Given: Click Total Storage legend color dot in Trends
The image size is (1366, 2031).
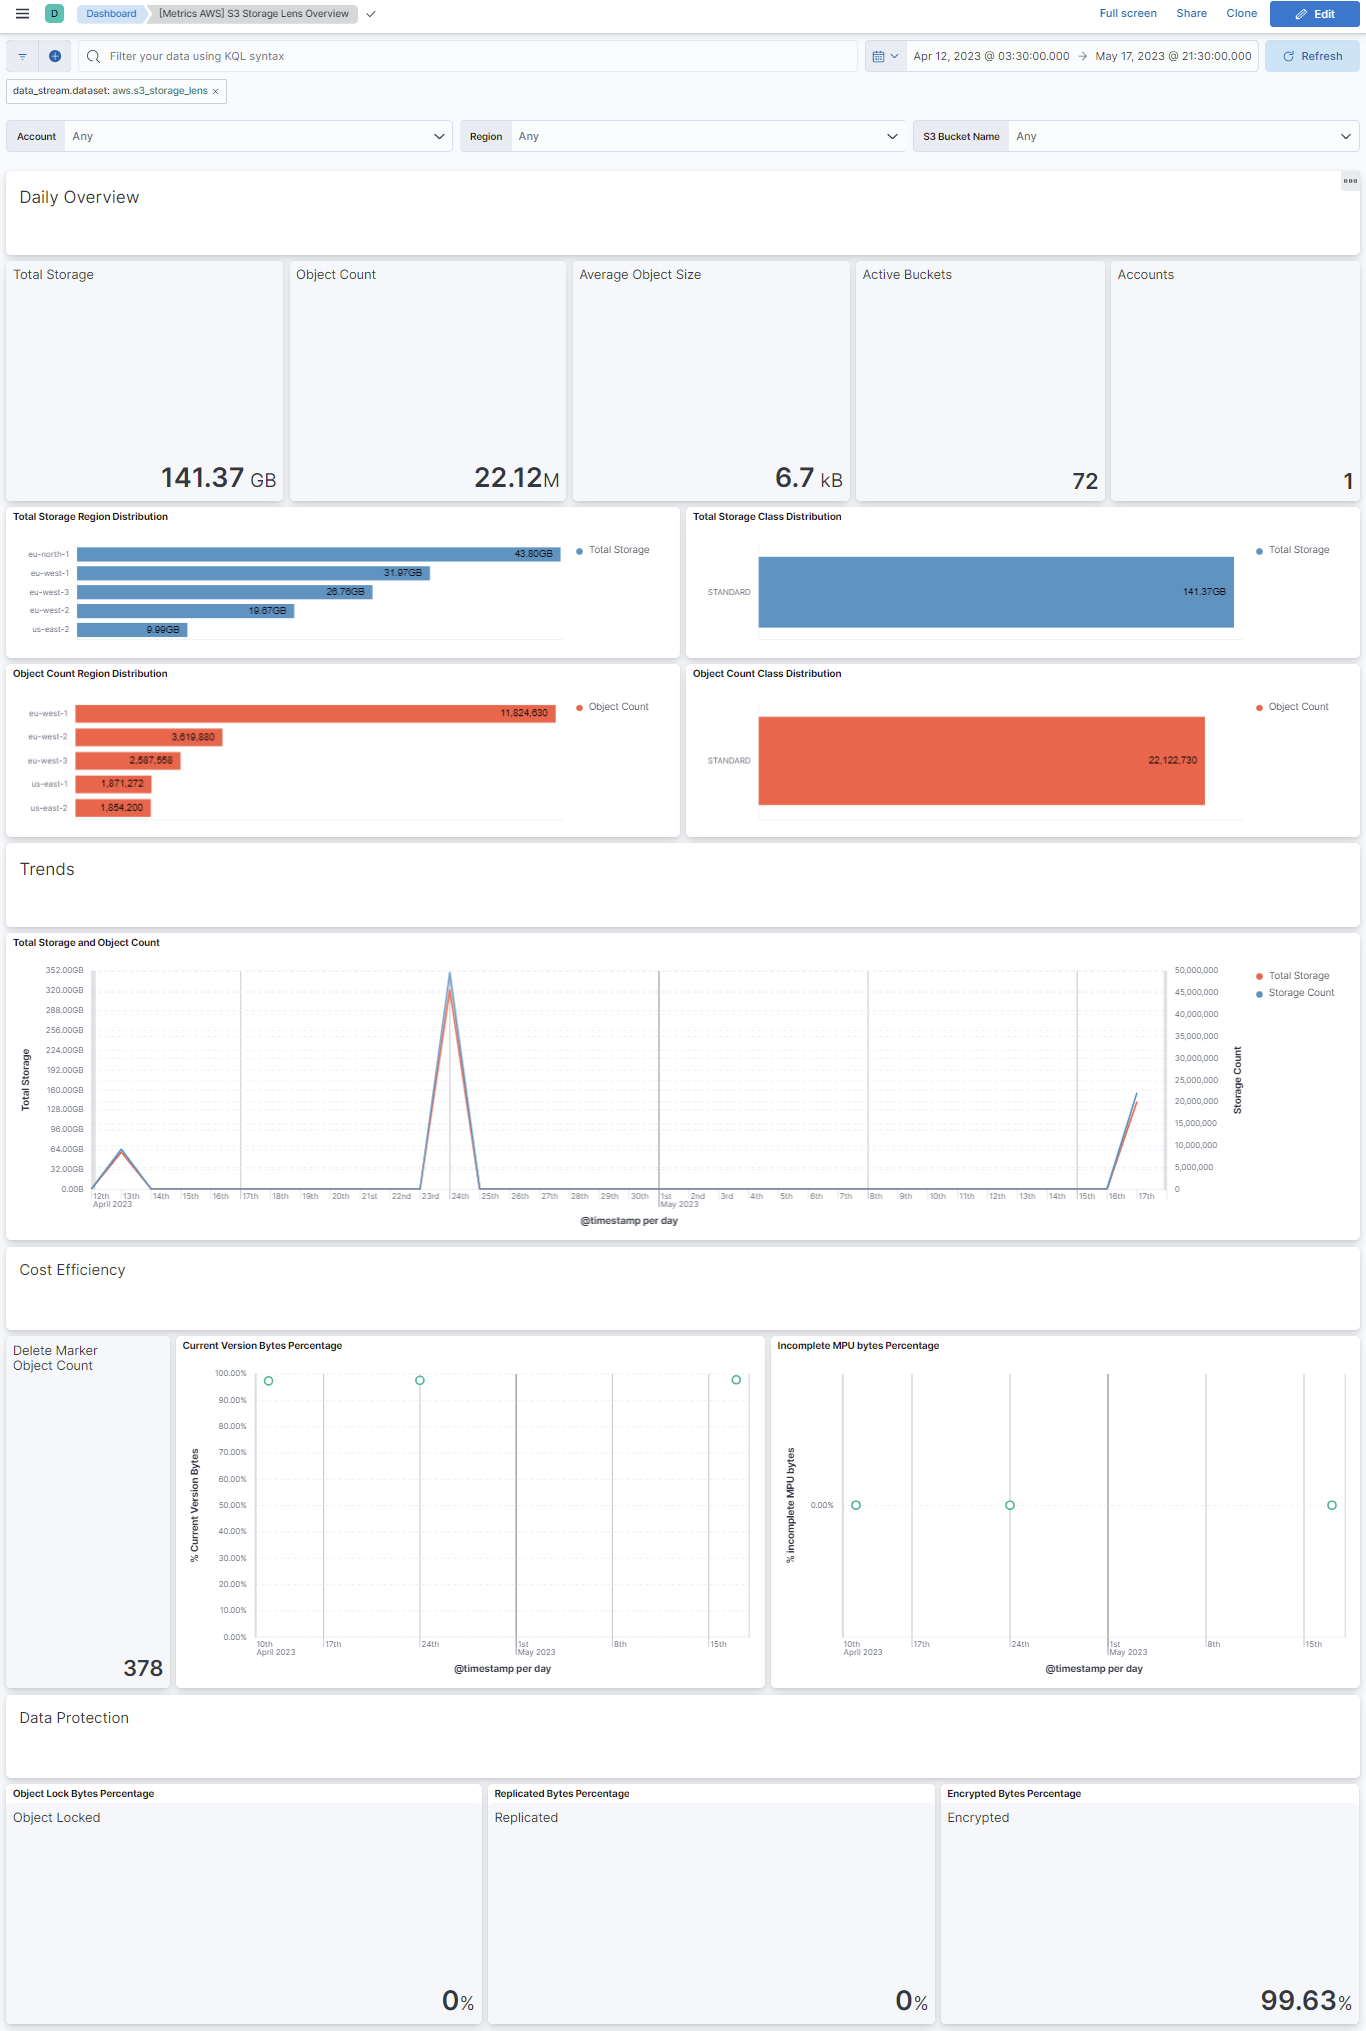Looking at the screenshot, I should click(1259, 976).
